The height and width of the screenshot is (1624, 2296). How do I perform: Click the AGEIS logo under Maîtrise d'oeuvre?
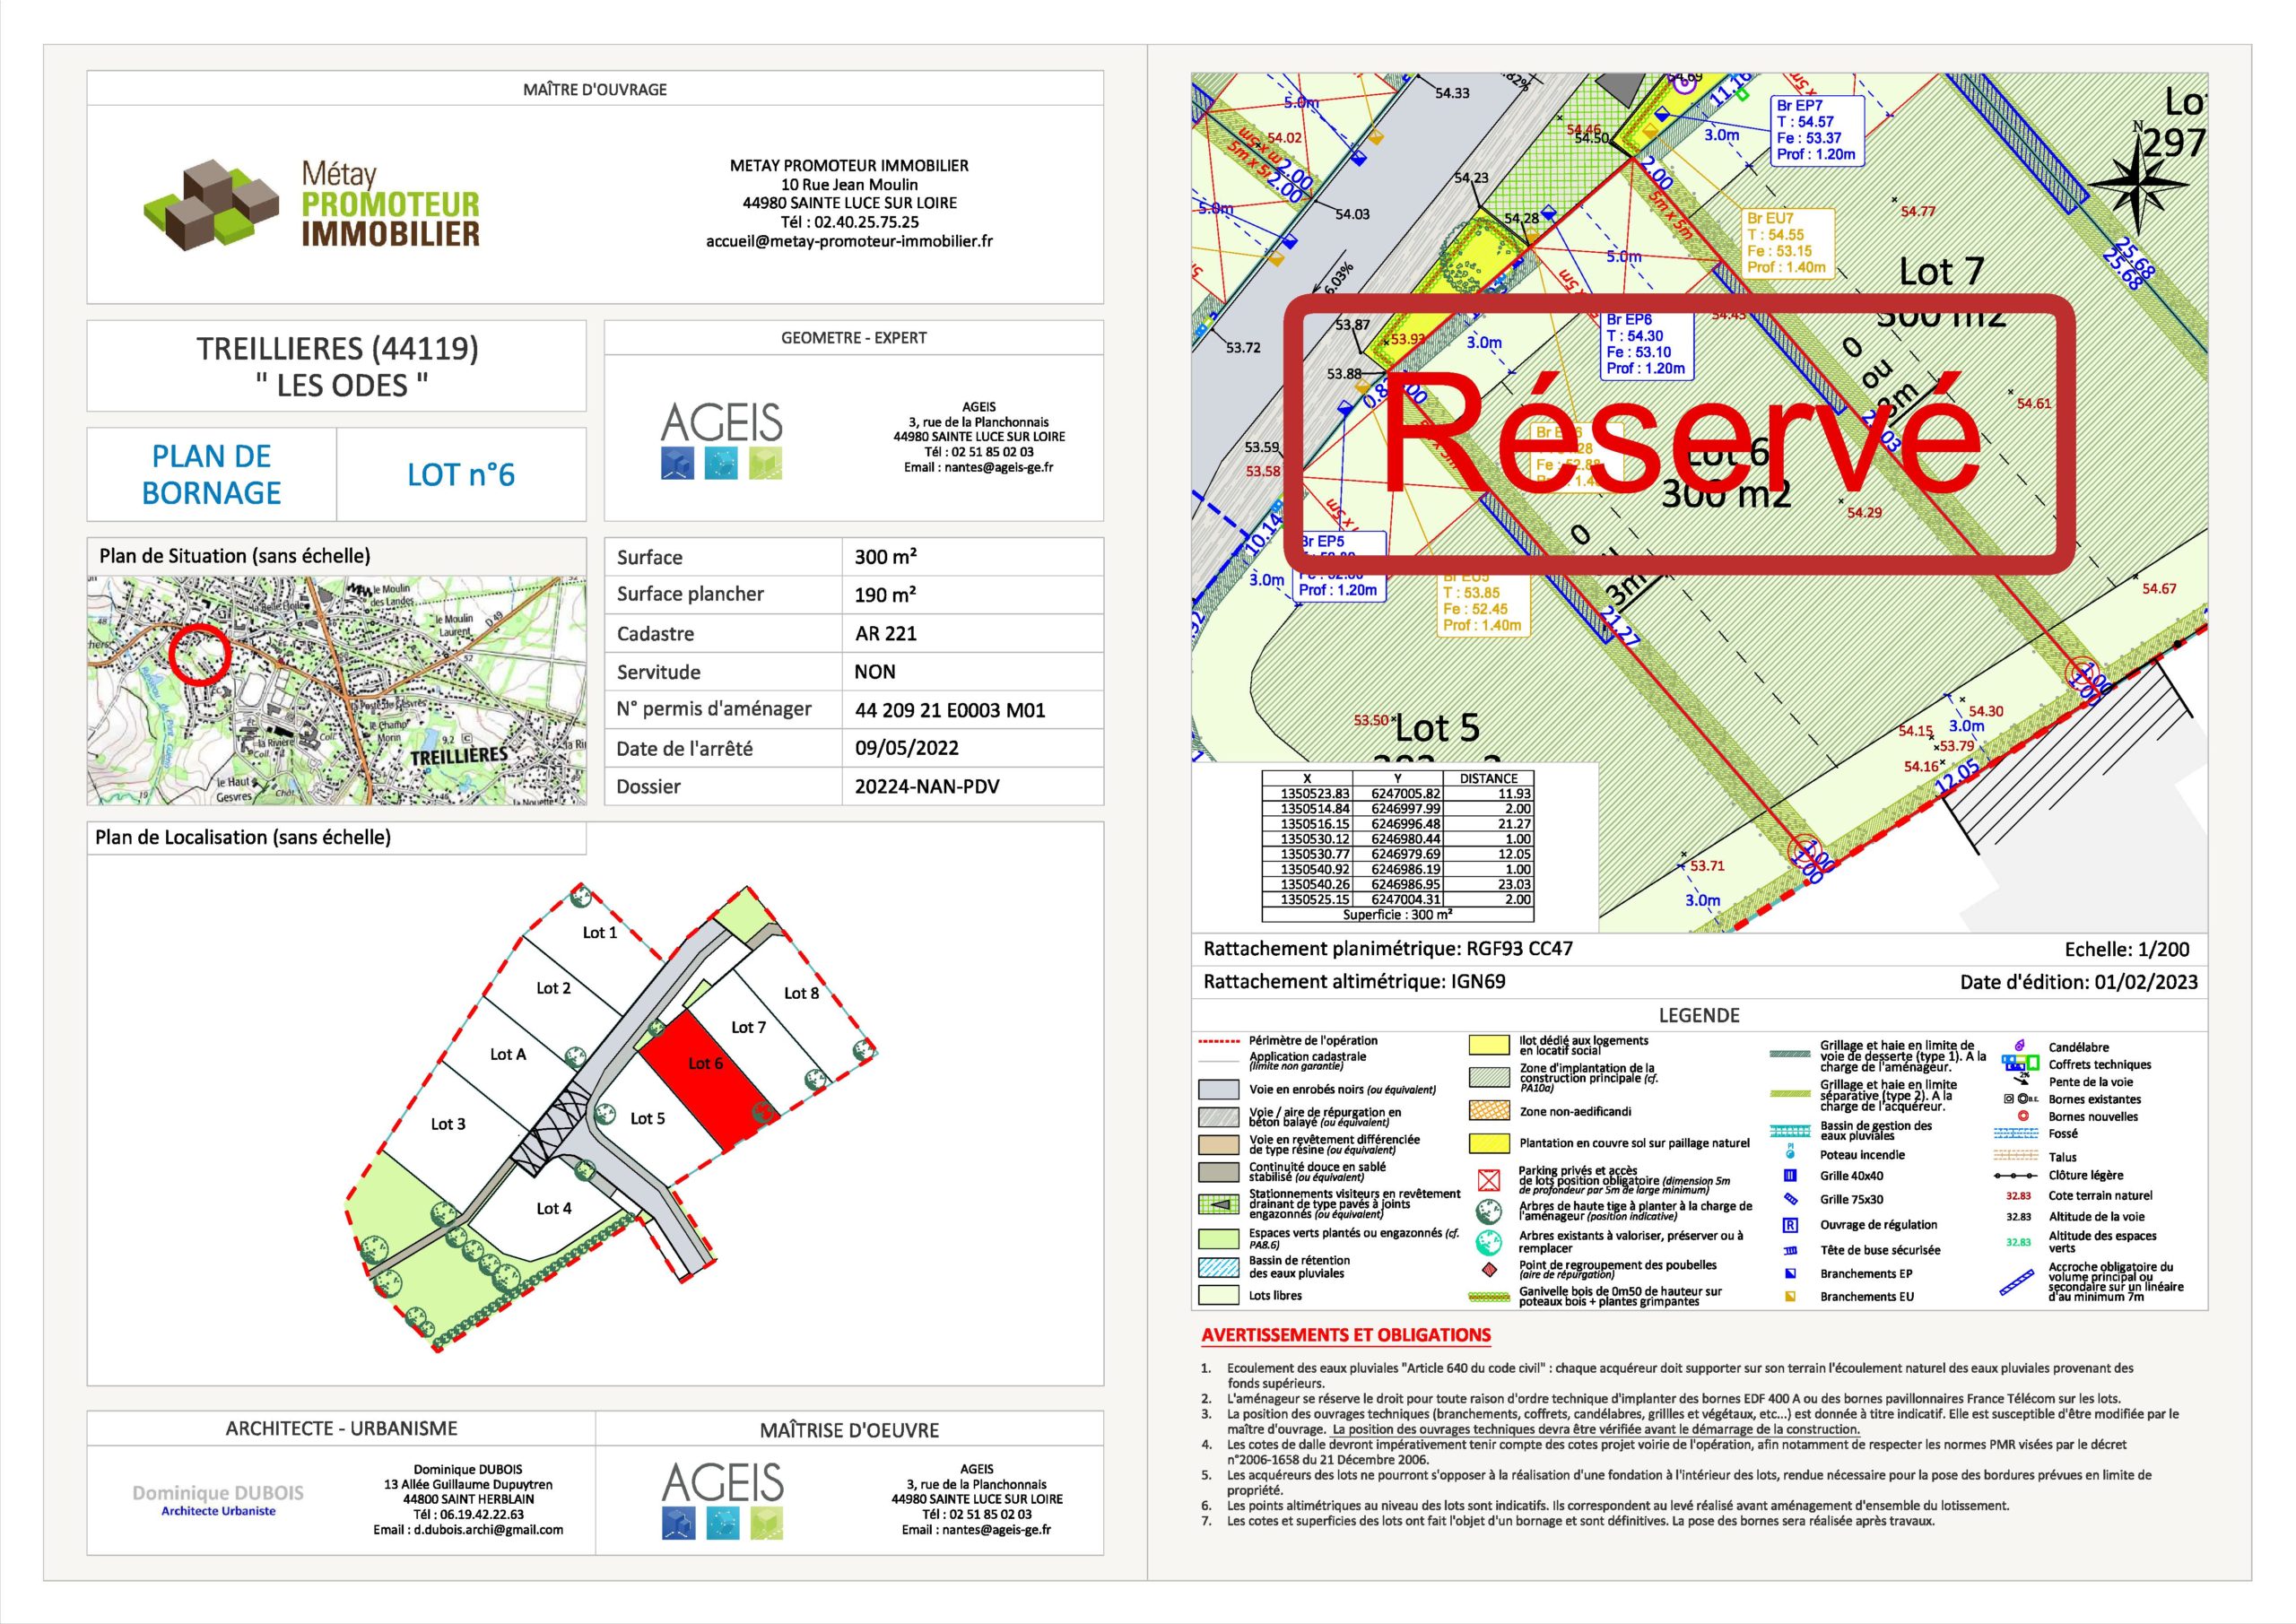pyautogui.click(x=723, y=1499)
